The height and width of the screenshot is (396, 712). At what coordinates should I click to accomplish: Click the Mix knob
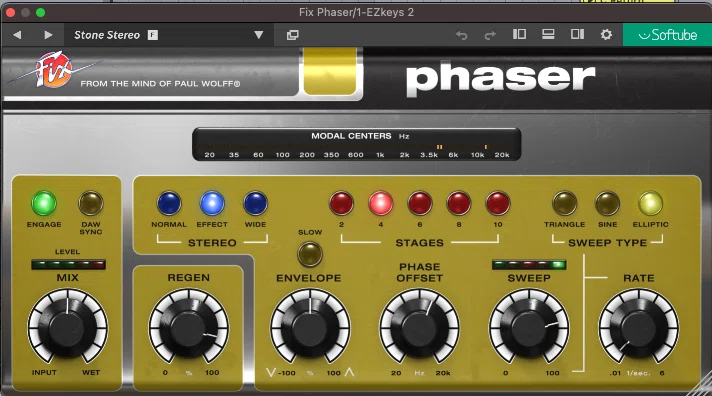pos(67,327)
